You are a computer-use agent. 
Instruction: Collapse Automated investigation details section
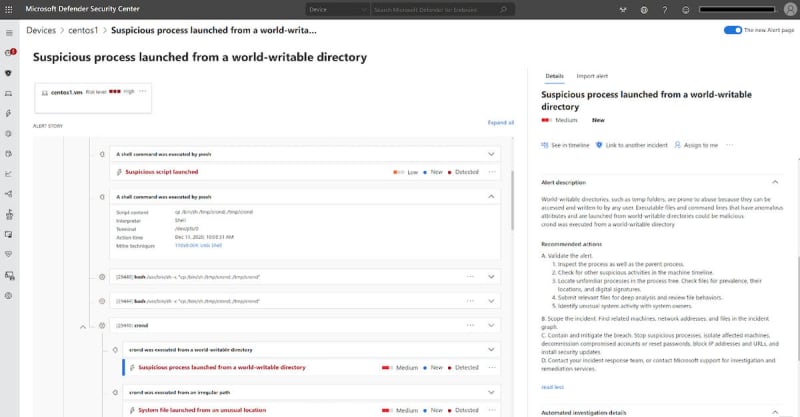[775, 412]
